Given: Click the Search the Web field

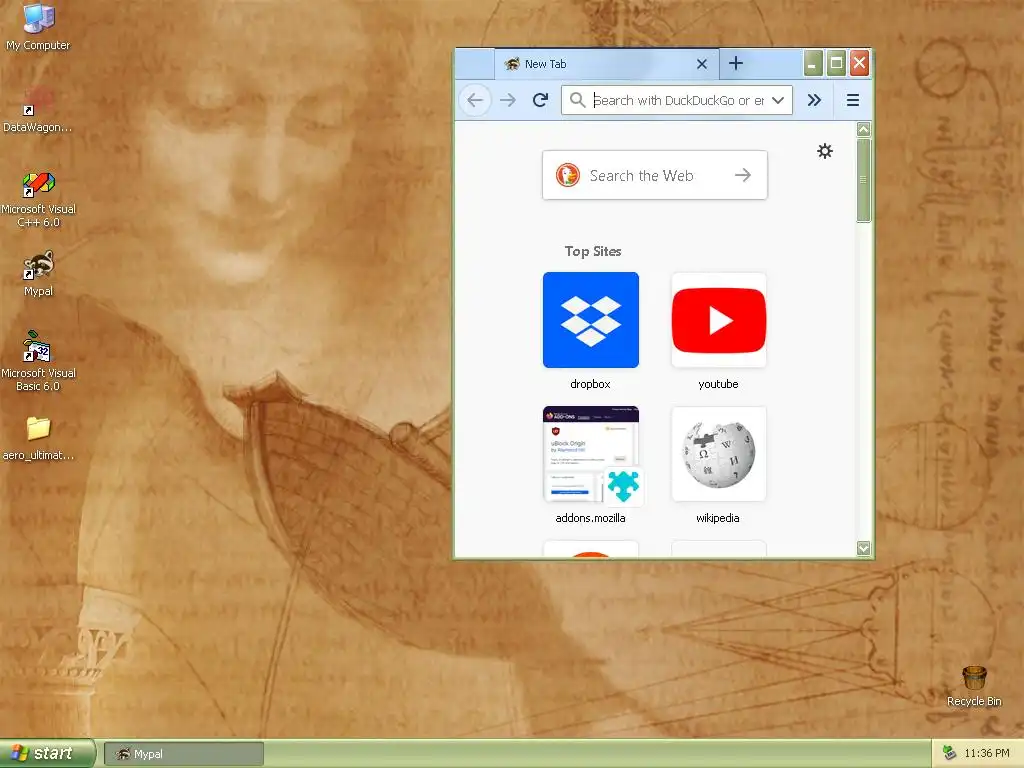Looking at the screenshot, I should click(x=654, y=175).
